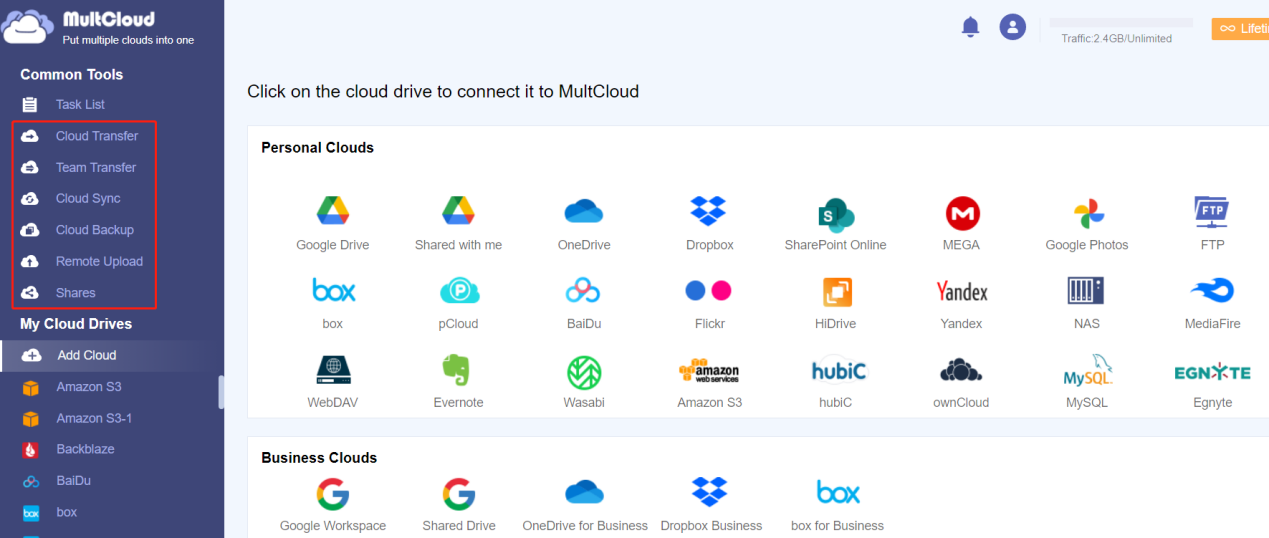Screen dimensions: 1269x538
Task: Connect Amazon S3 from Personal Clouds grid
Action: click(x=710, y=380)
